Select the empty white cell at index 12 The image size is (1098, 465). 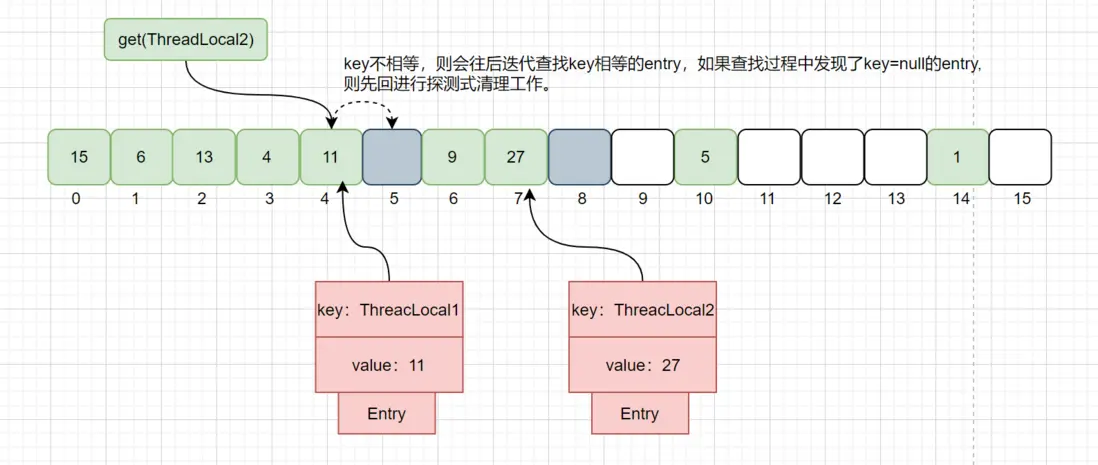(832, 157)
